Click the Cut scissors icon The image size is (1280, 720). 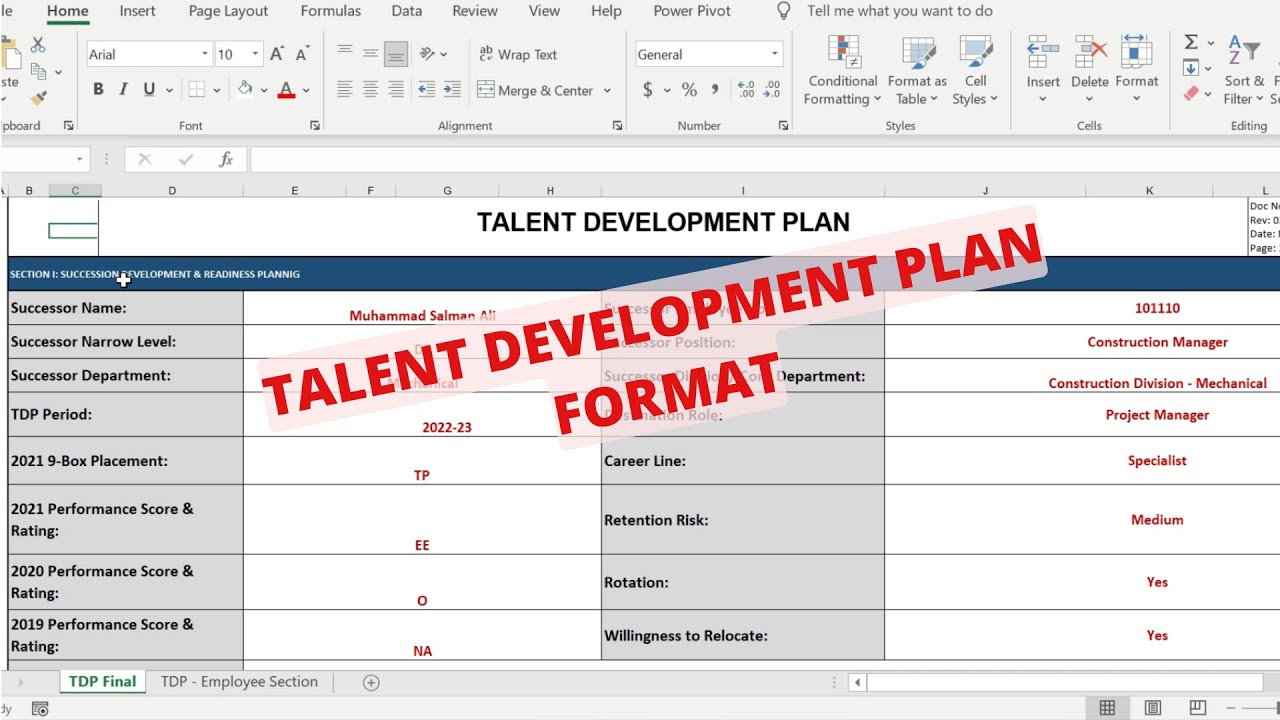38,45
